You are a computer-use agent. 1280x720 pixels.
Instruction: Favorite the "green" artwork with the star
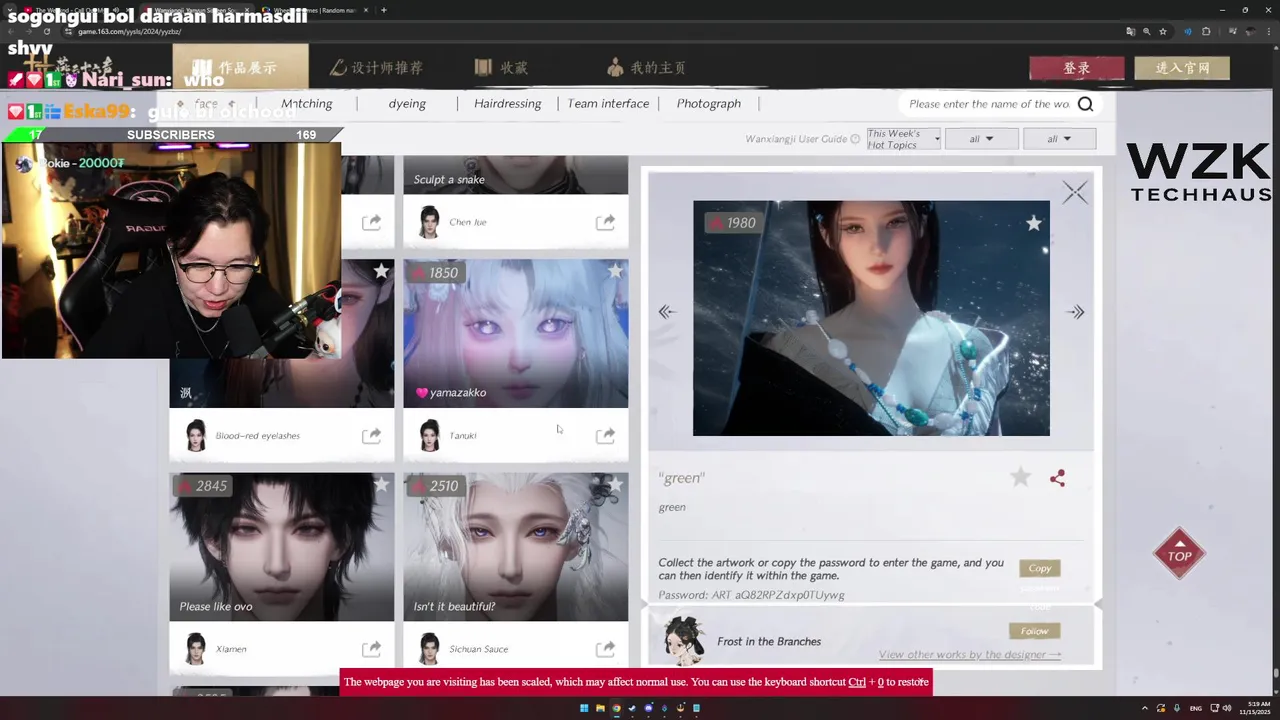[x=1020, y=477]
